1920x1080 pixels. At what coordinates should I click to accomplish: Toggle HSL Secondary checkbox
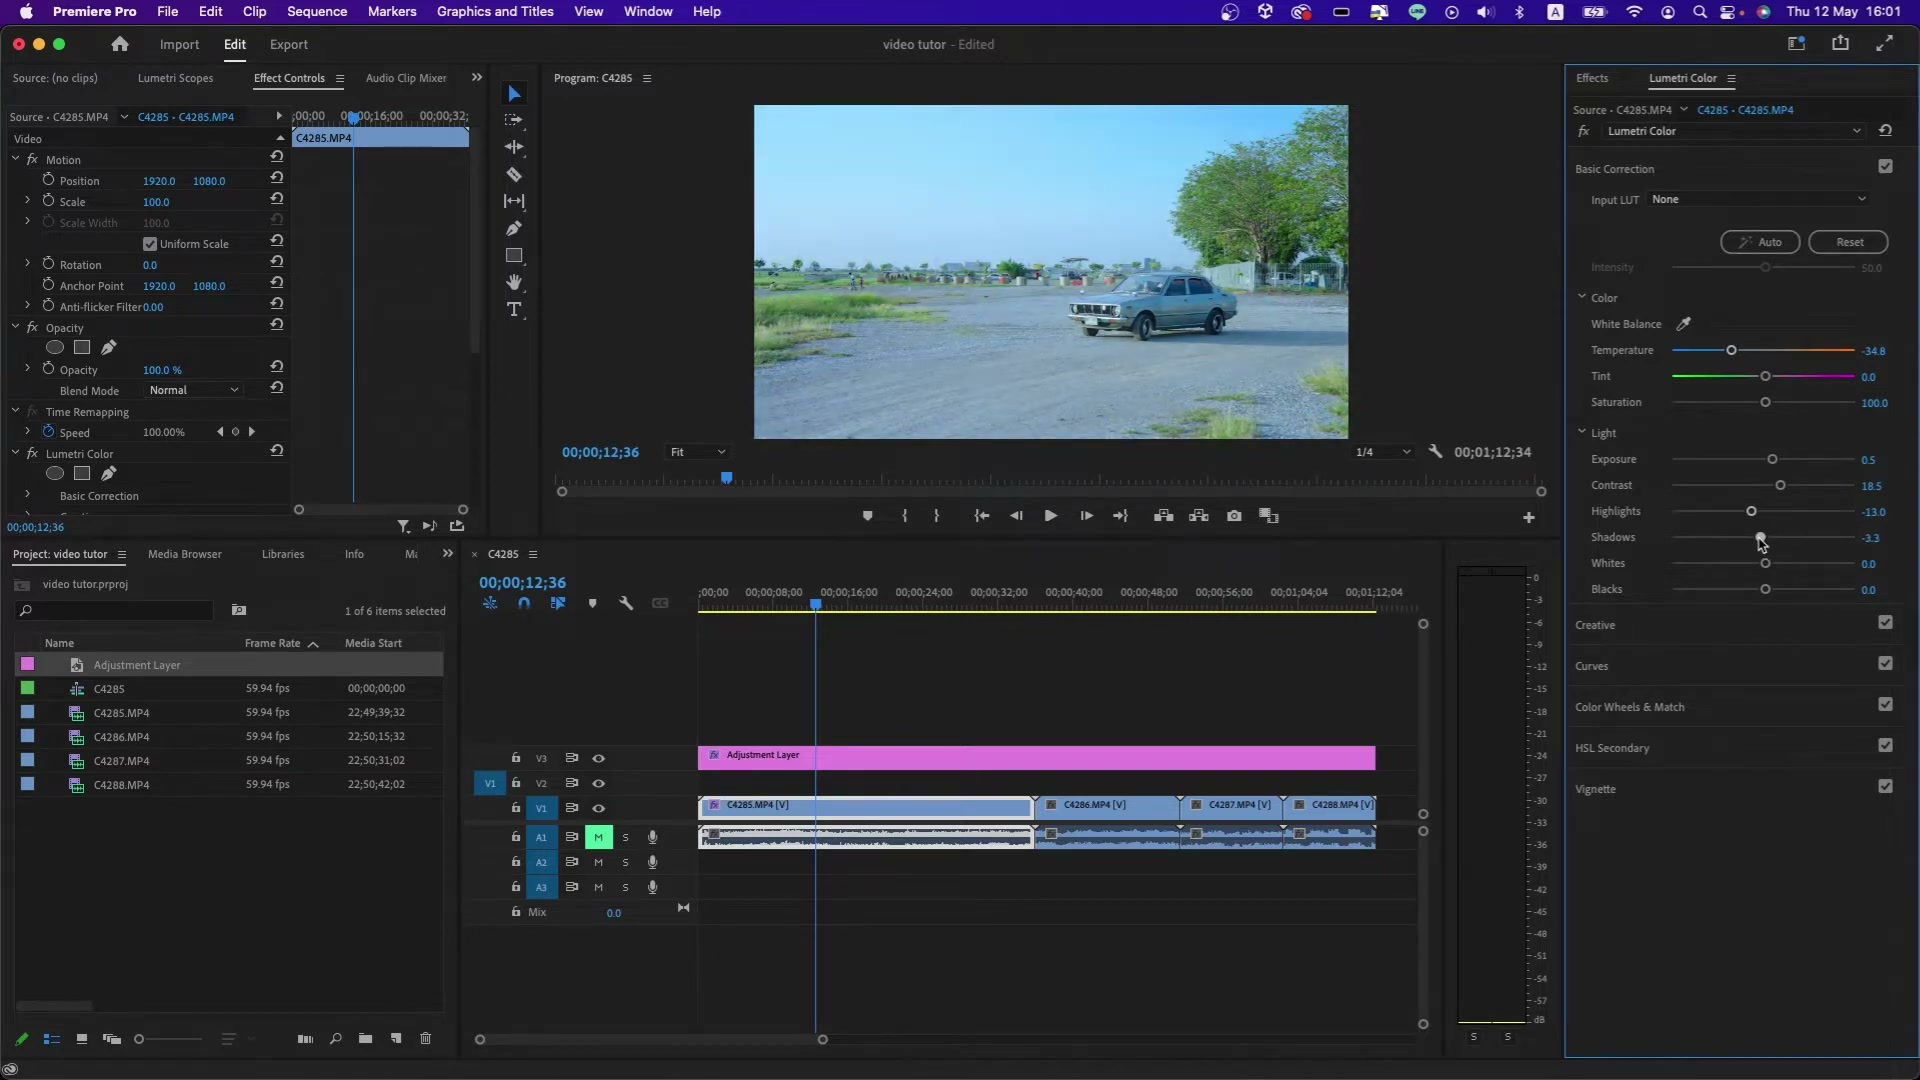1885,745
